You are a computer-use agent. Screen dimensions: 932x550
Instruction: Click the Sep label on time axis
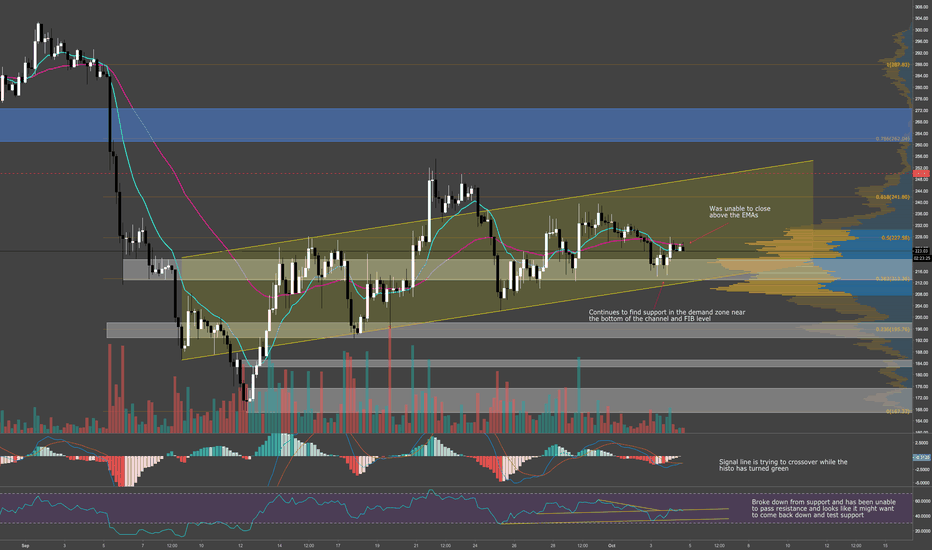pyautogui.click(x=25, y=545)
